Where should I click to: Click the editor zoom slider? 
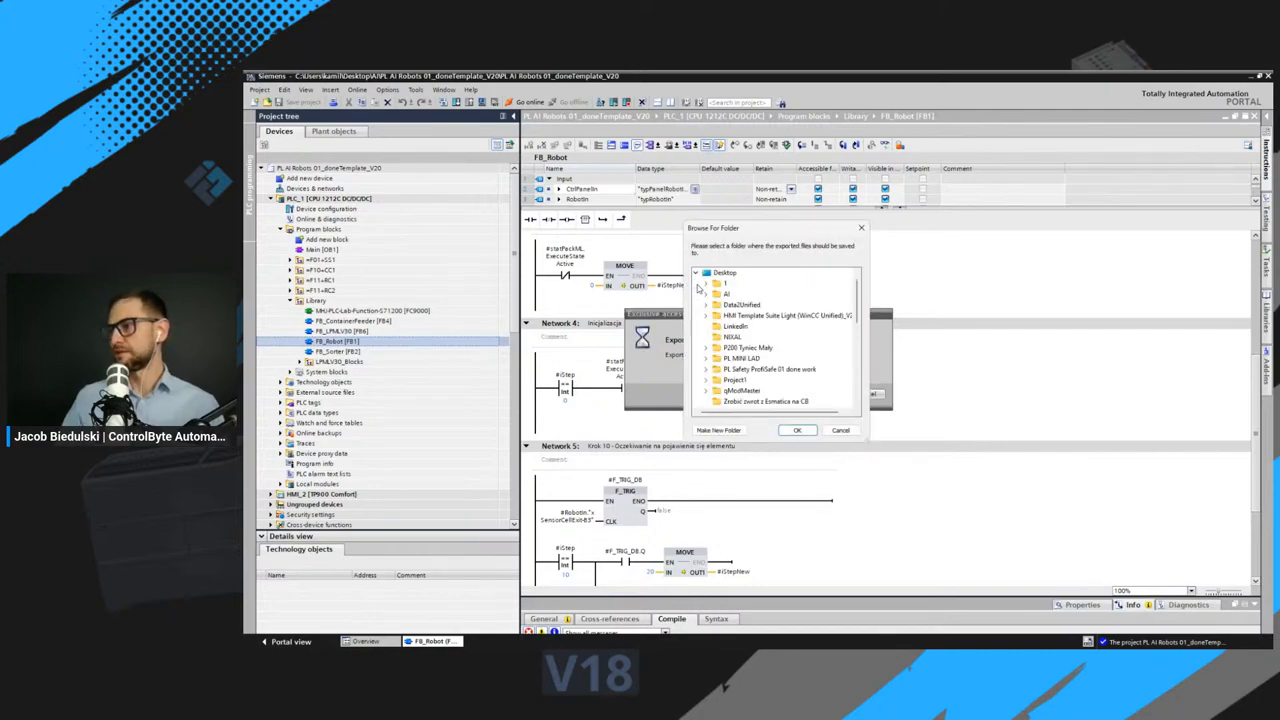click(1225, 591)
